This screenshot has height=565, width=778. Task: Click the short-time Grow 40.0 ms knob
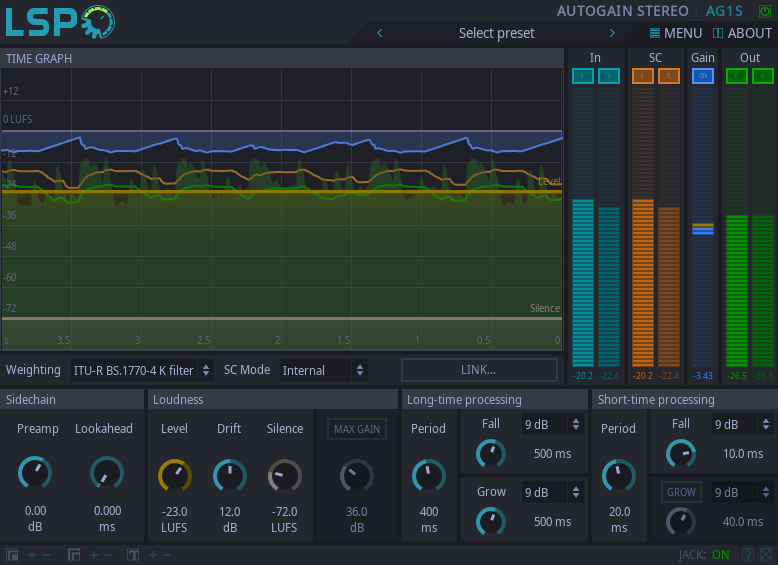coord(681,521)
